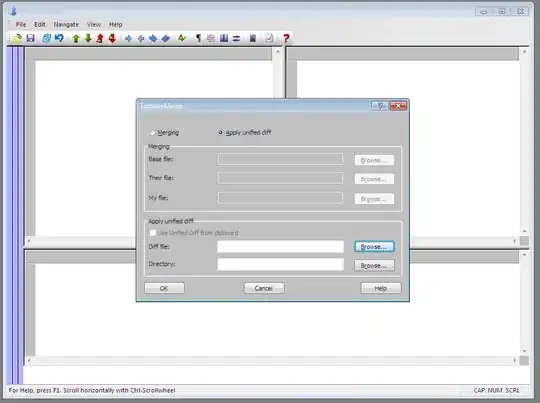Check Use Unified Diff from clipboard
This screenshot has width=540, height=403.
pos(153,233)
